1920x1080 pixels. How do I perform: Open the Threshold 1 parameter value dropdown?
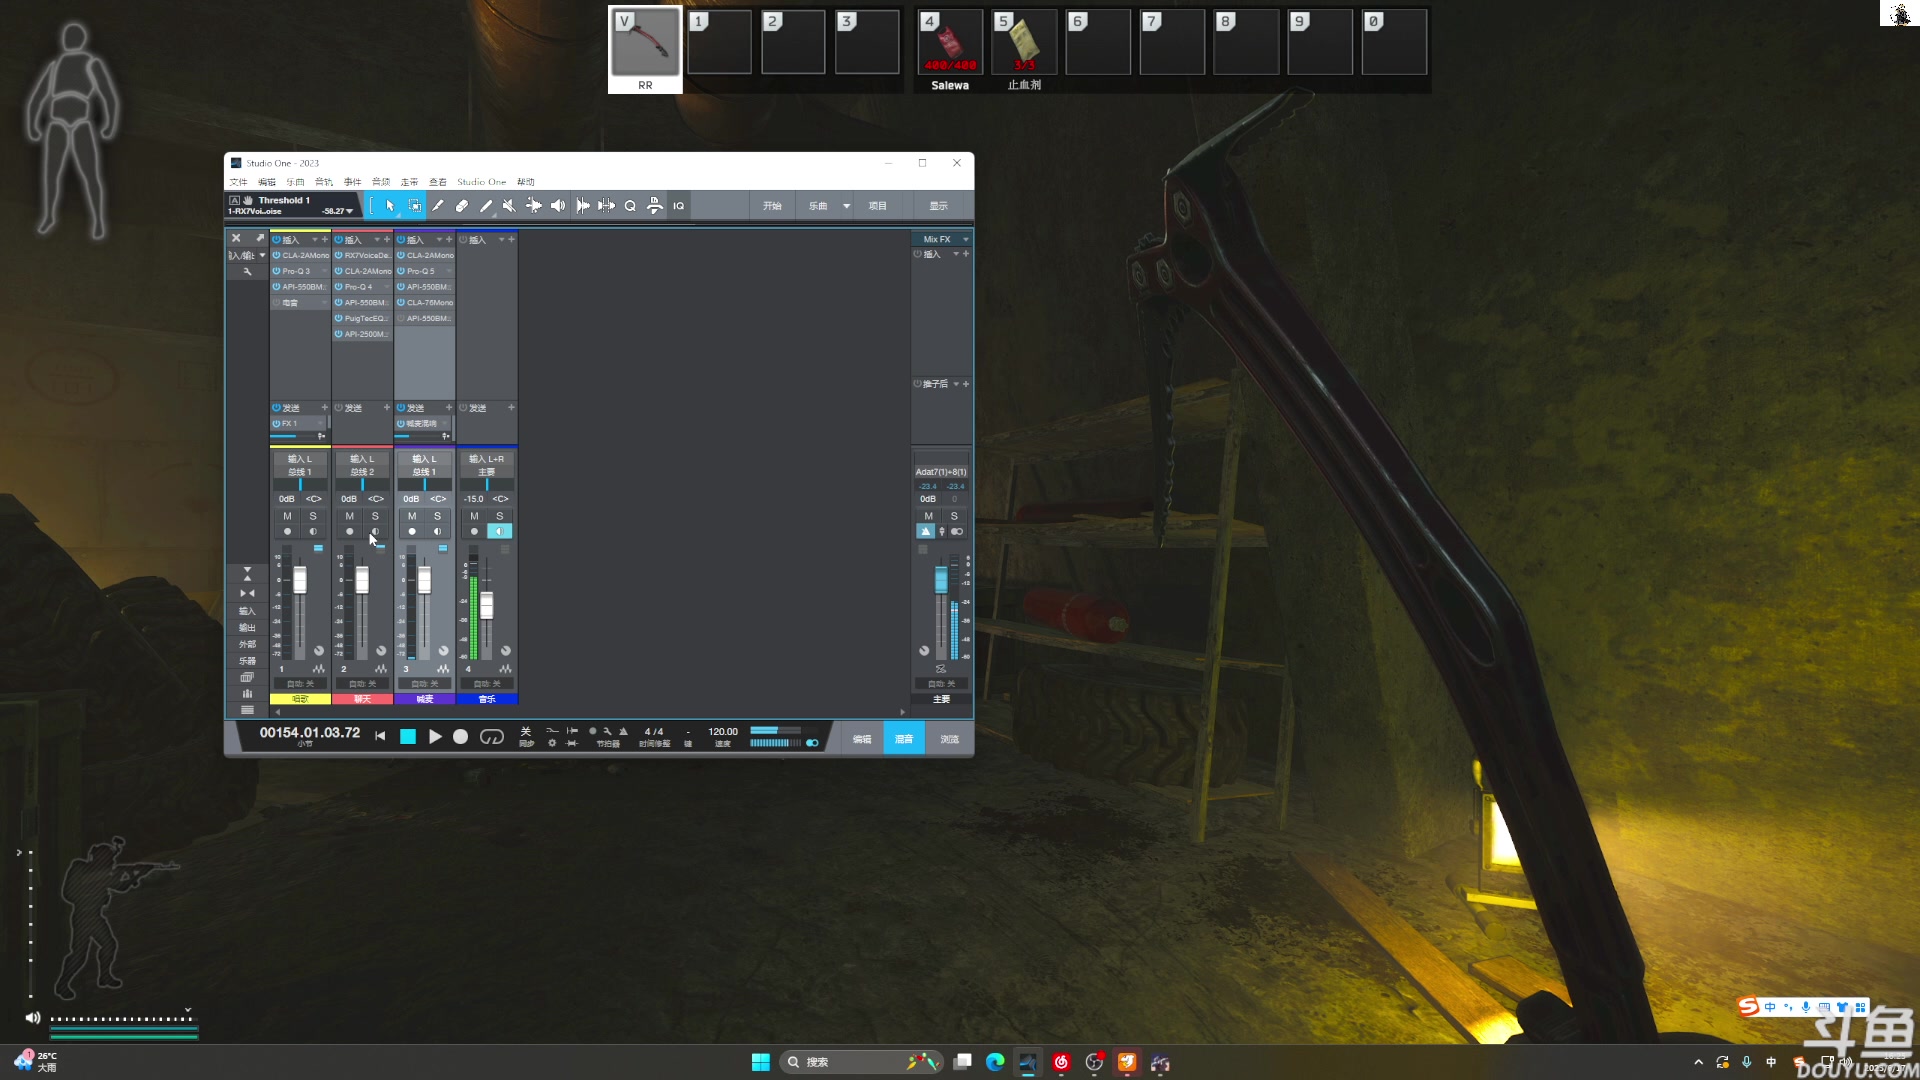point(349,211)
